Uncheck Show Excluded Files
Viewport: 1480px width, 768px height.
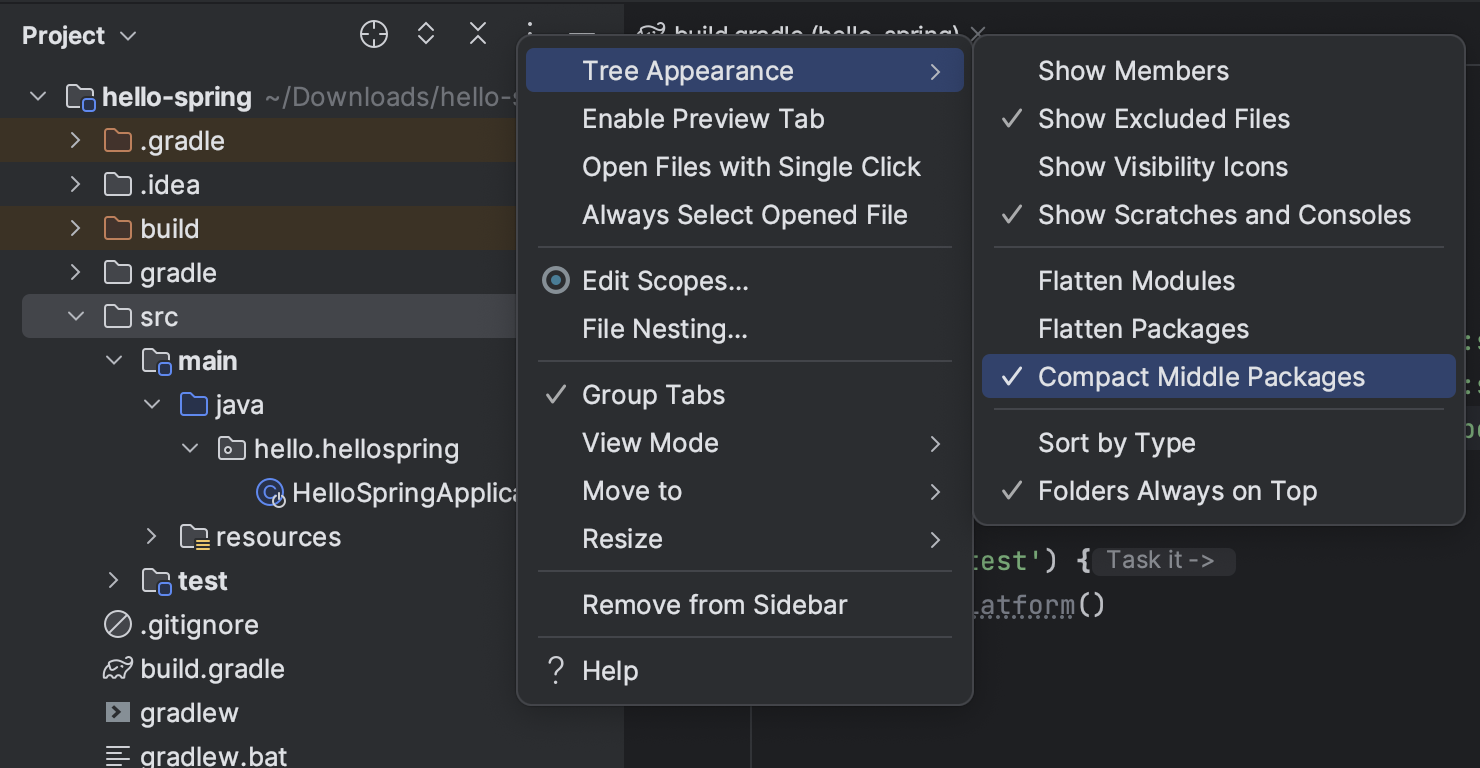(x=1164, y=119)
